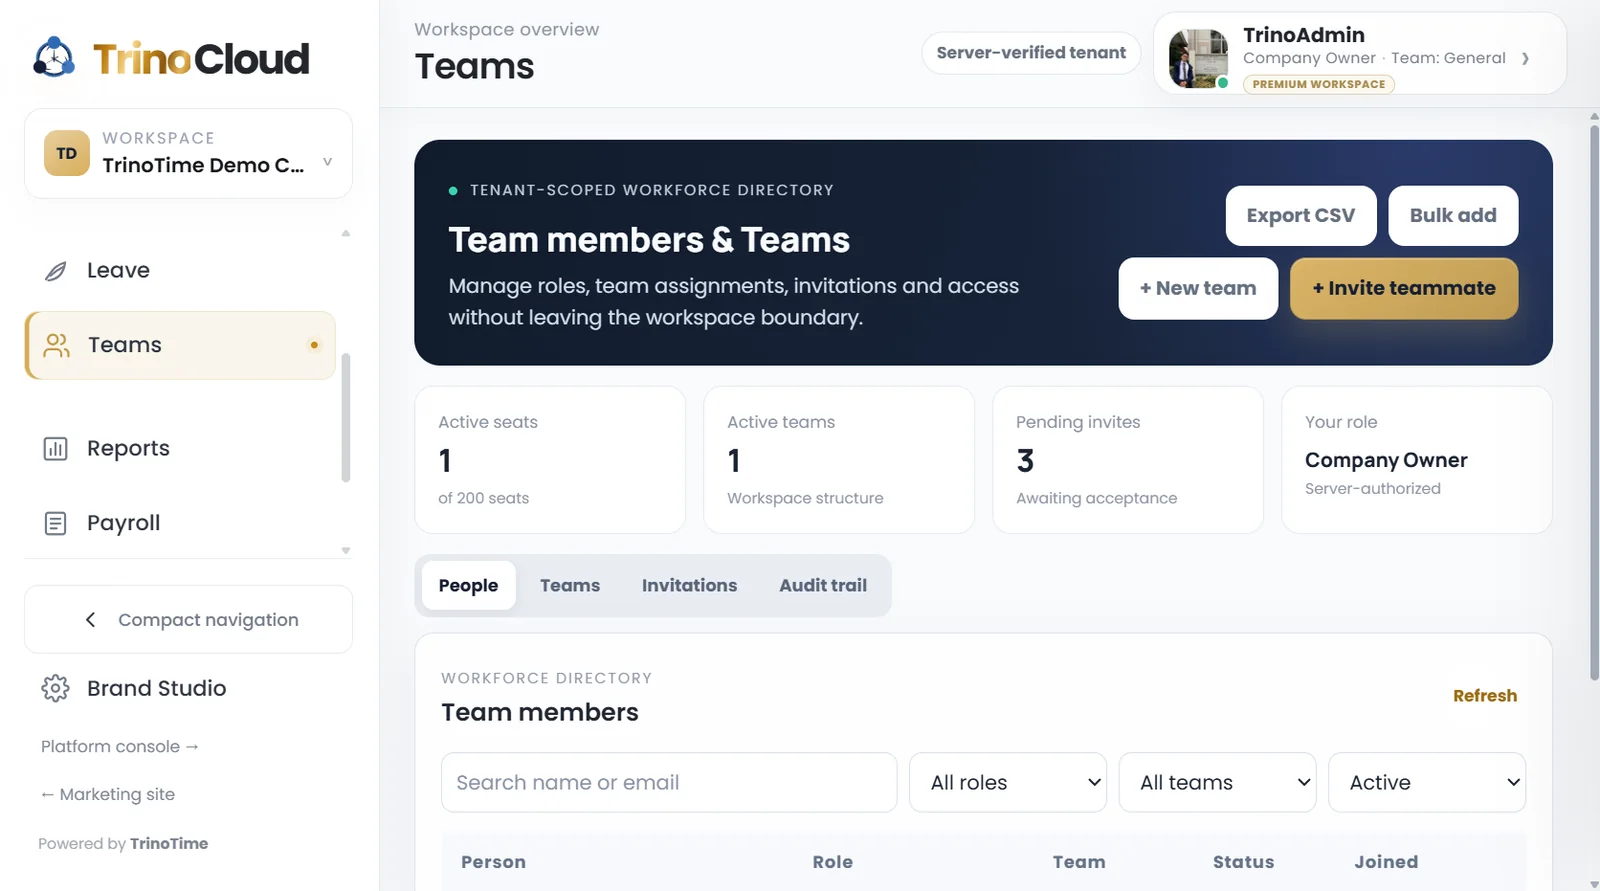Click the TrinoCloud logo icon
This screenshot has width=1600, height=891.
point(54,58)
